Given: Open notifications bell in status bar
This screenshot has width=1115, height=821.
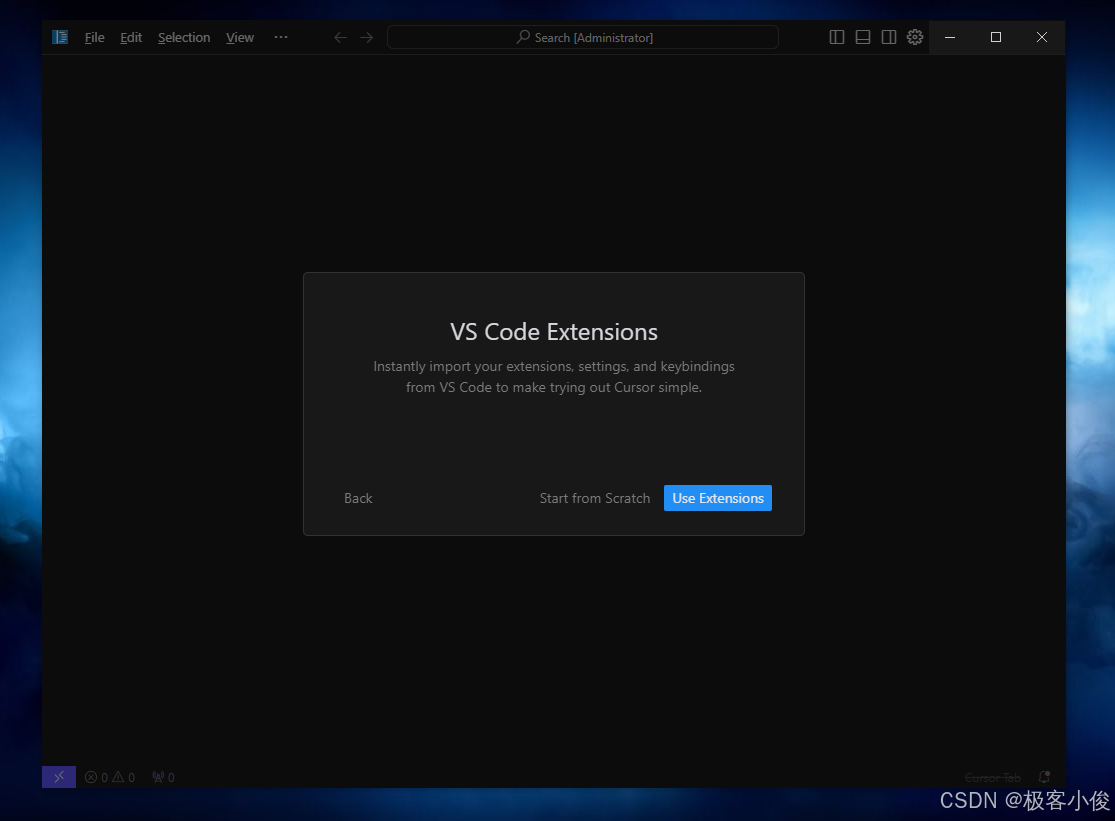Looking at the screenshot, I should 1045,777.
